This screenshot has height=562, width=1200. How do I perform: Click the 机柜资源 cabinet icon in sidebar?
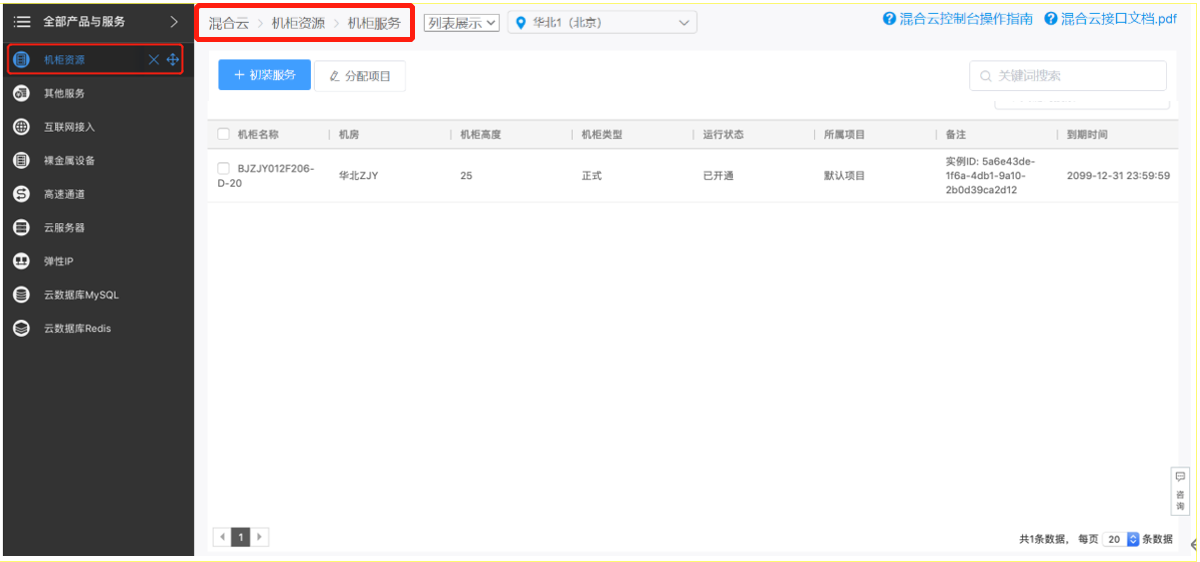click(21, 60)
